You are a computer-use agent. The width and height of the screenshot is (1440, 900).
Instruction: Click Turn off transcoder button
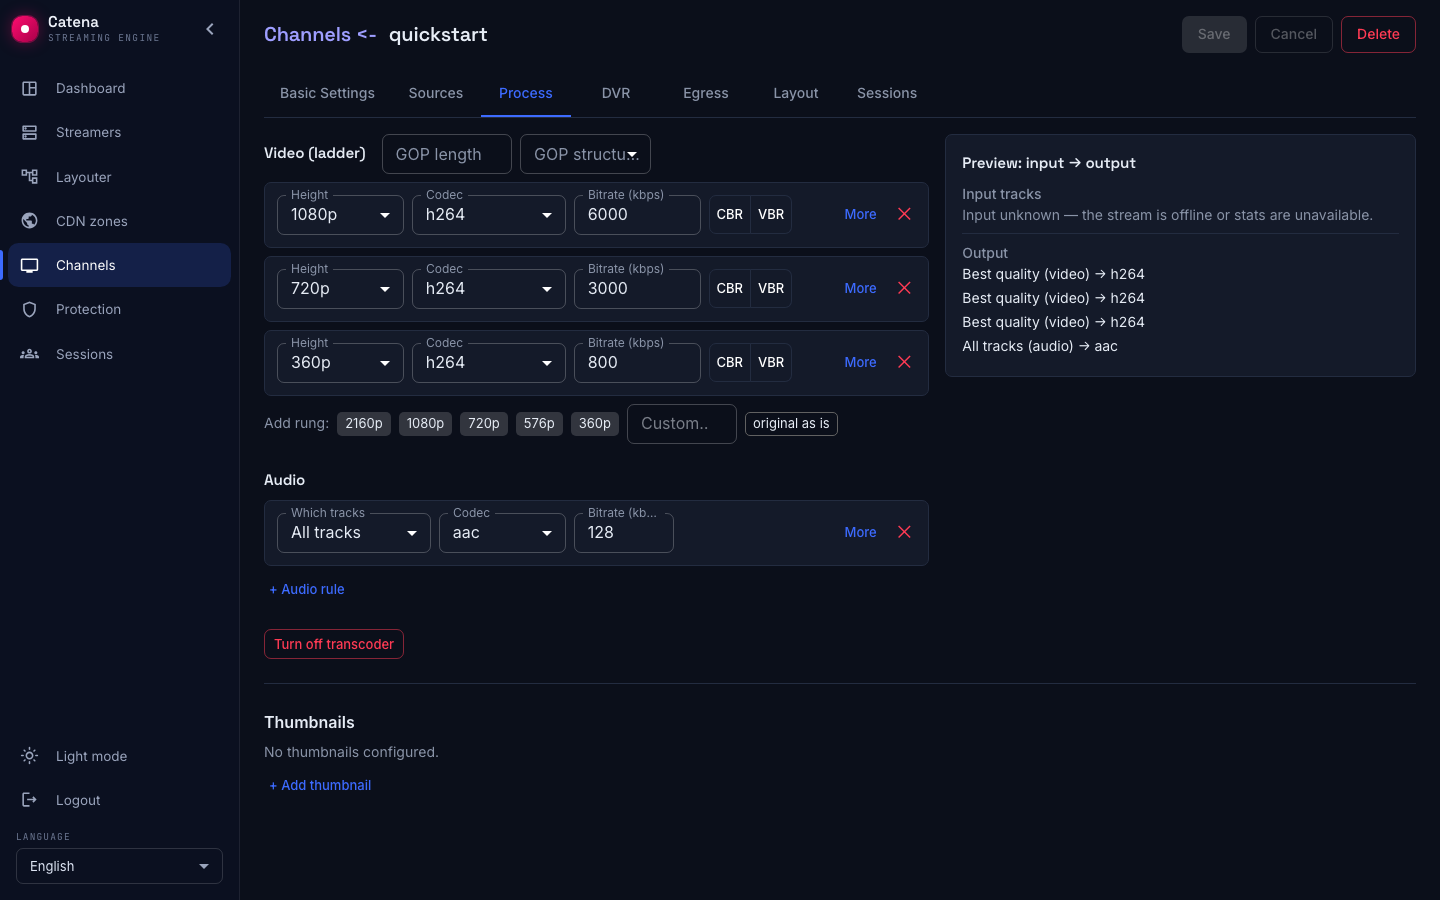pyautogui.click(x=334, y=644)
